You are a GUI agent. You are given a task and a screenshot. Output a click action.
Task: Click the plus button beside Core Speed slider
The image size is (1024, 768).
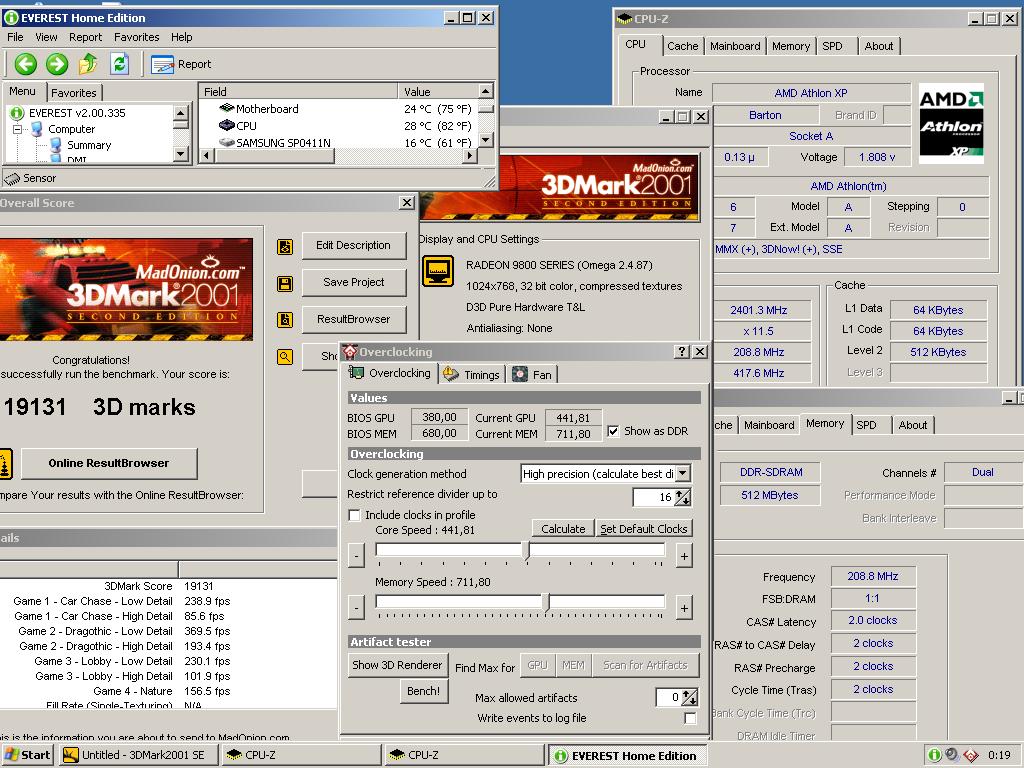click(684, 556)
